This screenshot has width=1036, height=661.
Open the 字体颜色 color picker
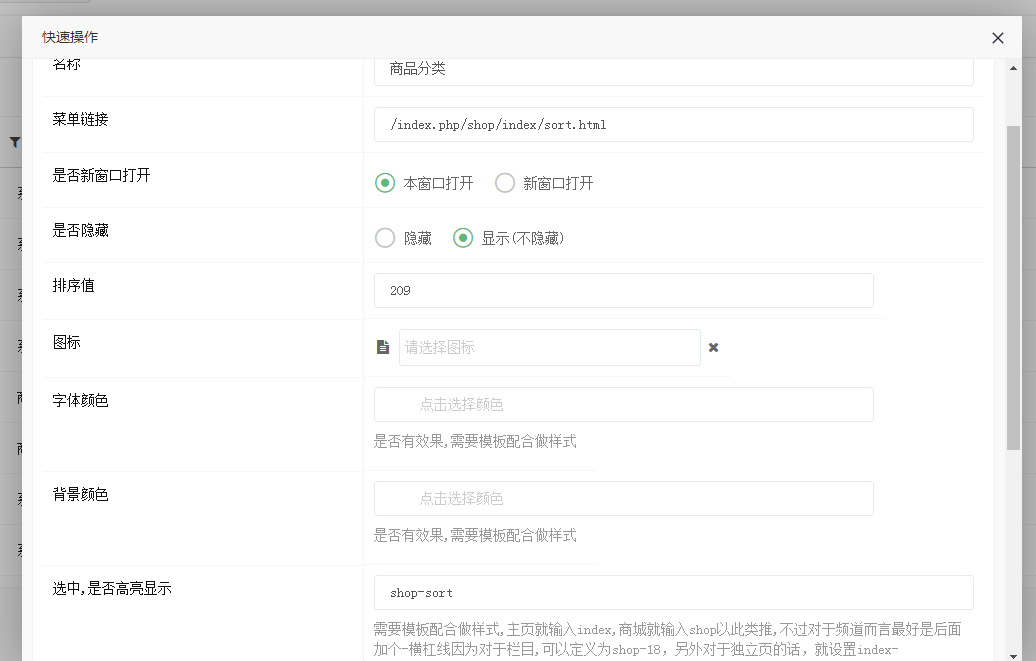623,405
